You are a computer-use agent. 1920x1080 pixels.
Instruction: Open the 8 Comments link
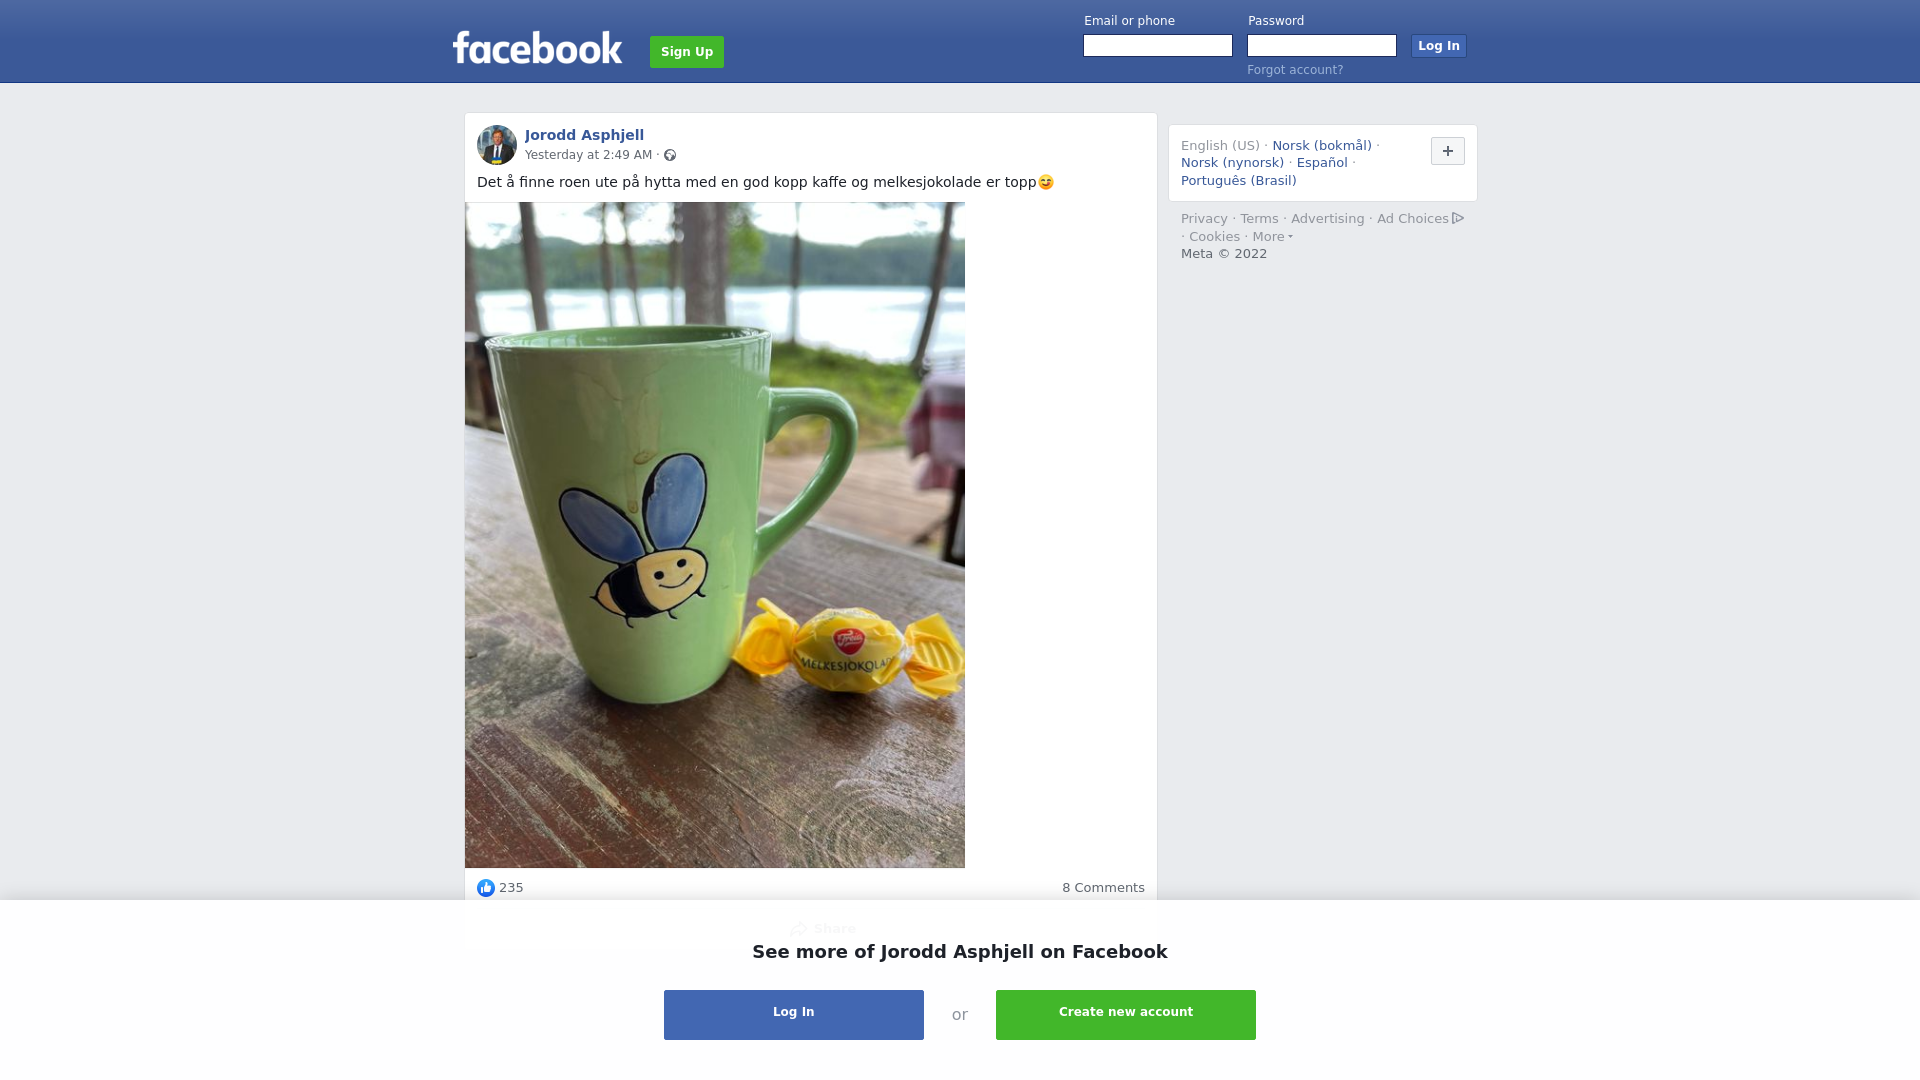(x=1103, y=888)
